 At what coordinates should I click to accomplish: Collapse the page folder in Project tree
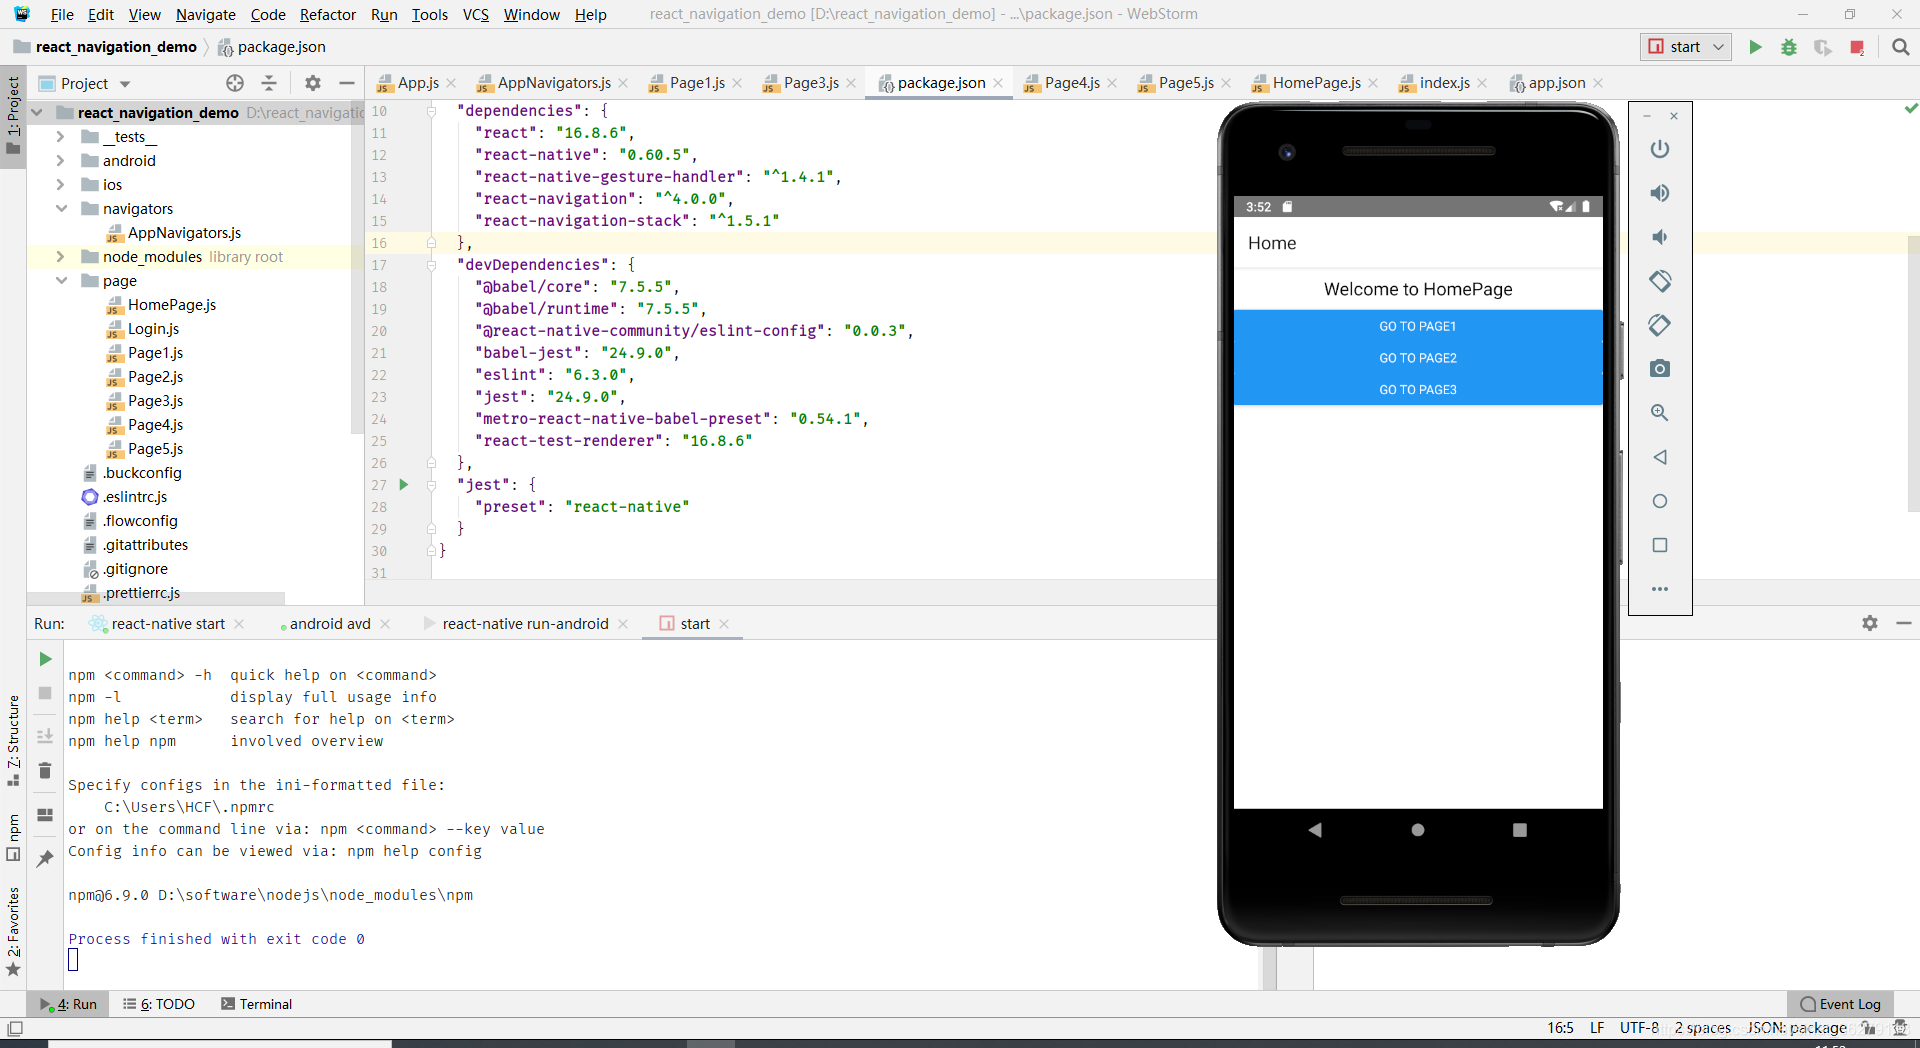(62, 281)
